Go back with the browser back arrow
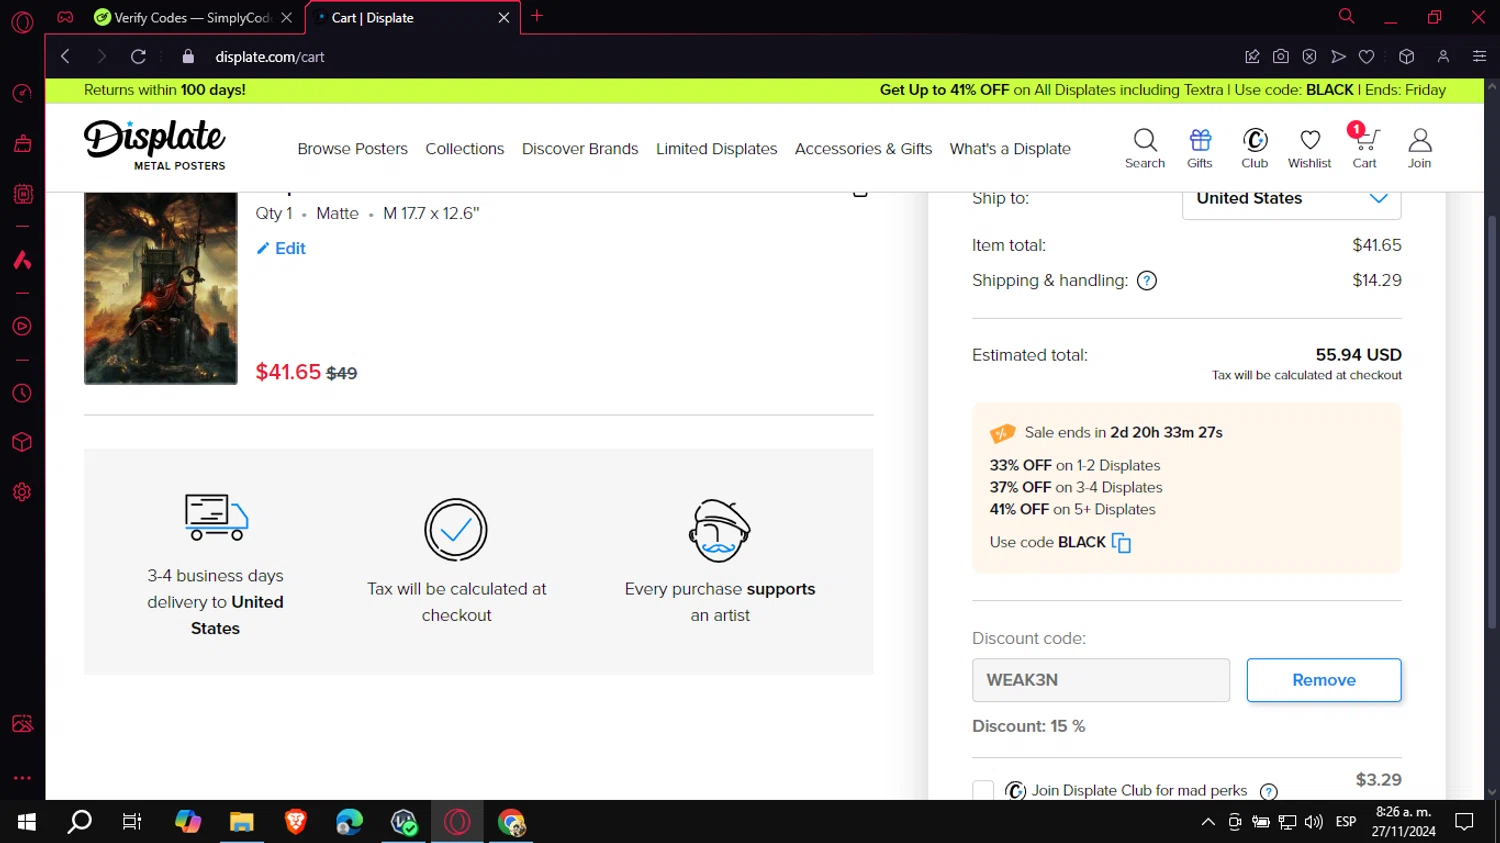This screenshot has height=843, width=1500. 66,57
